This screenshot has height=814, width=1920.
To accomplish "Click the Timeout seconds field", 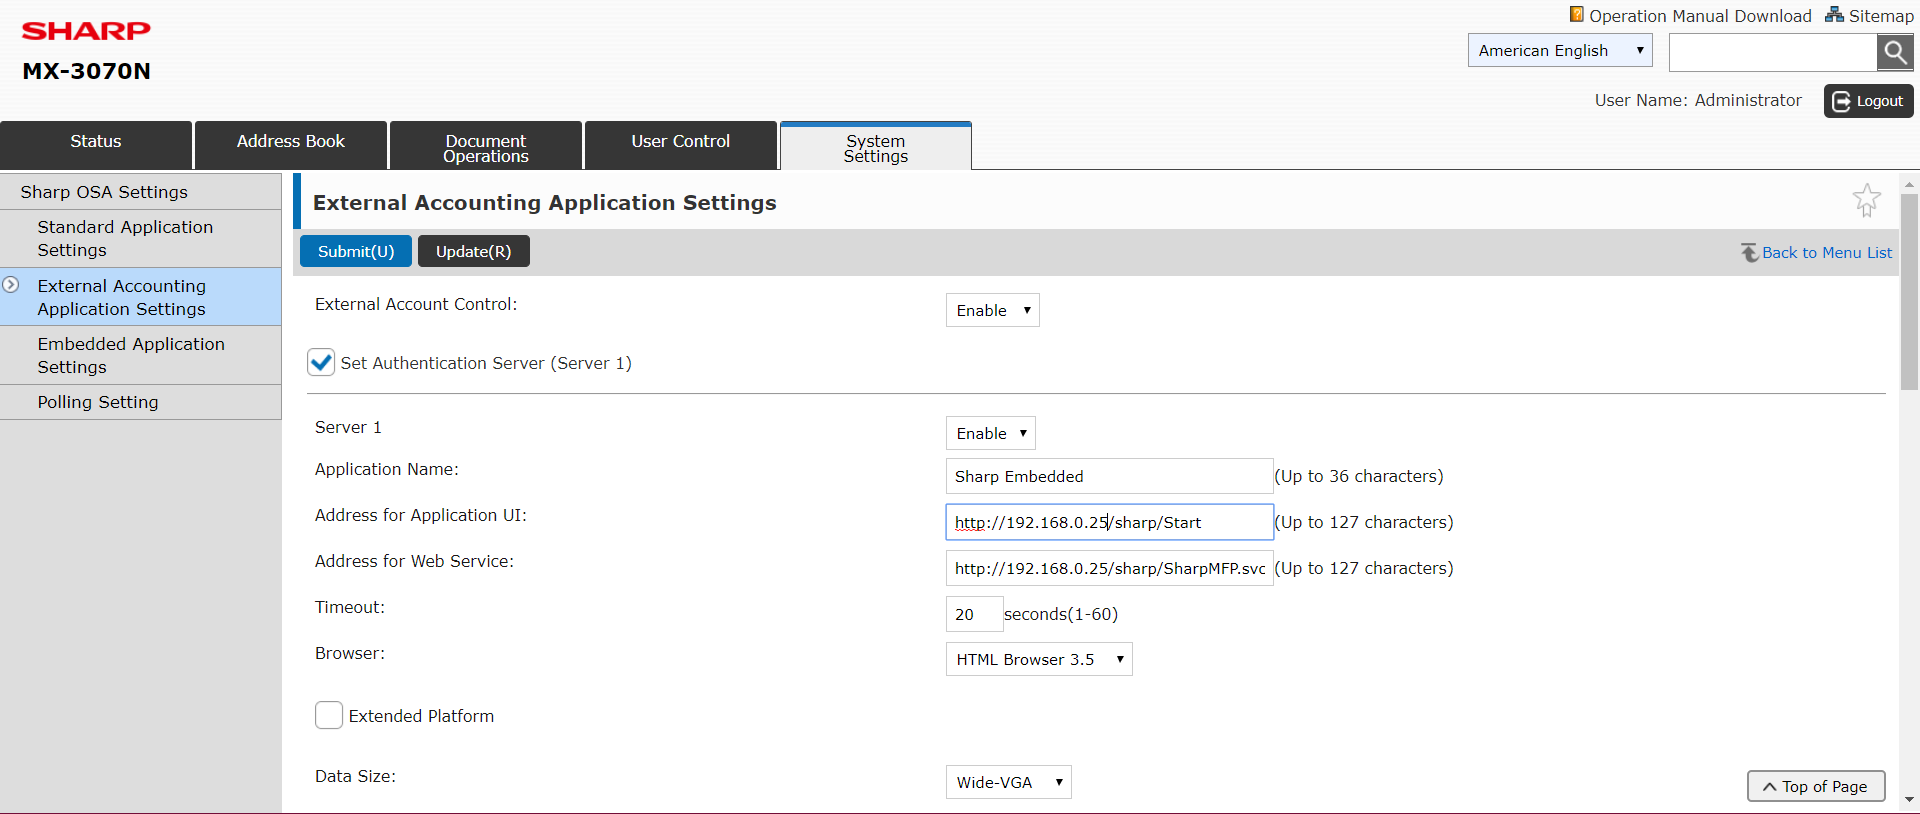I will coord(974,614).
